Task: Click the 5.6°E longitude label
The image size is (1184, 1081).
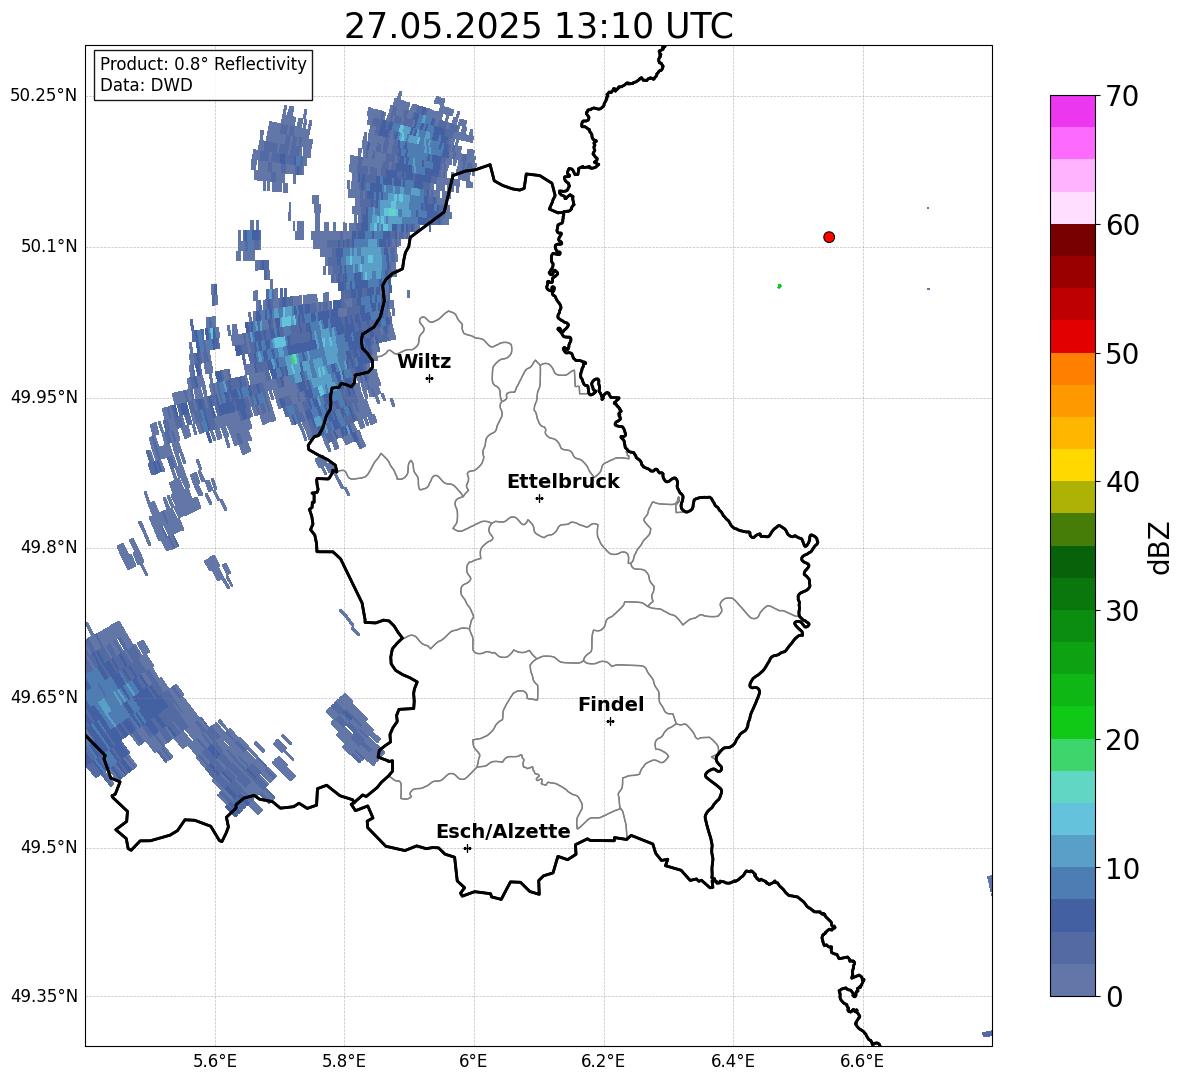Action: coord(215,1061)
